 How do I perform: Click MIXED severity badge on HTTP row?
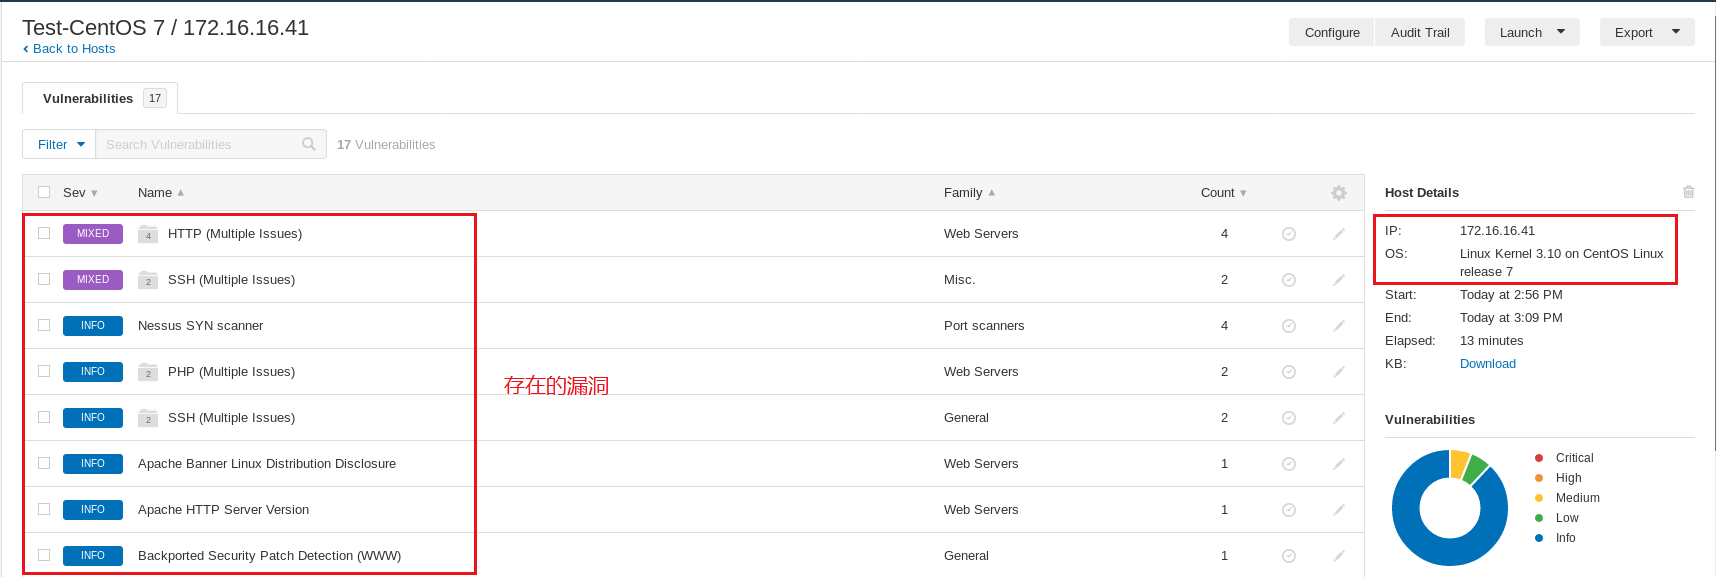[x=93, y=234]
